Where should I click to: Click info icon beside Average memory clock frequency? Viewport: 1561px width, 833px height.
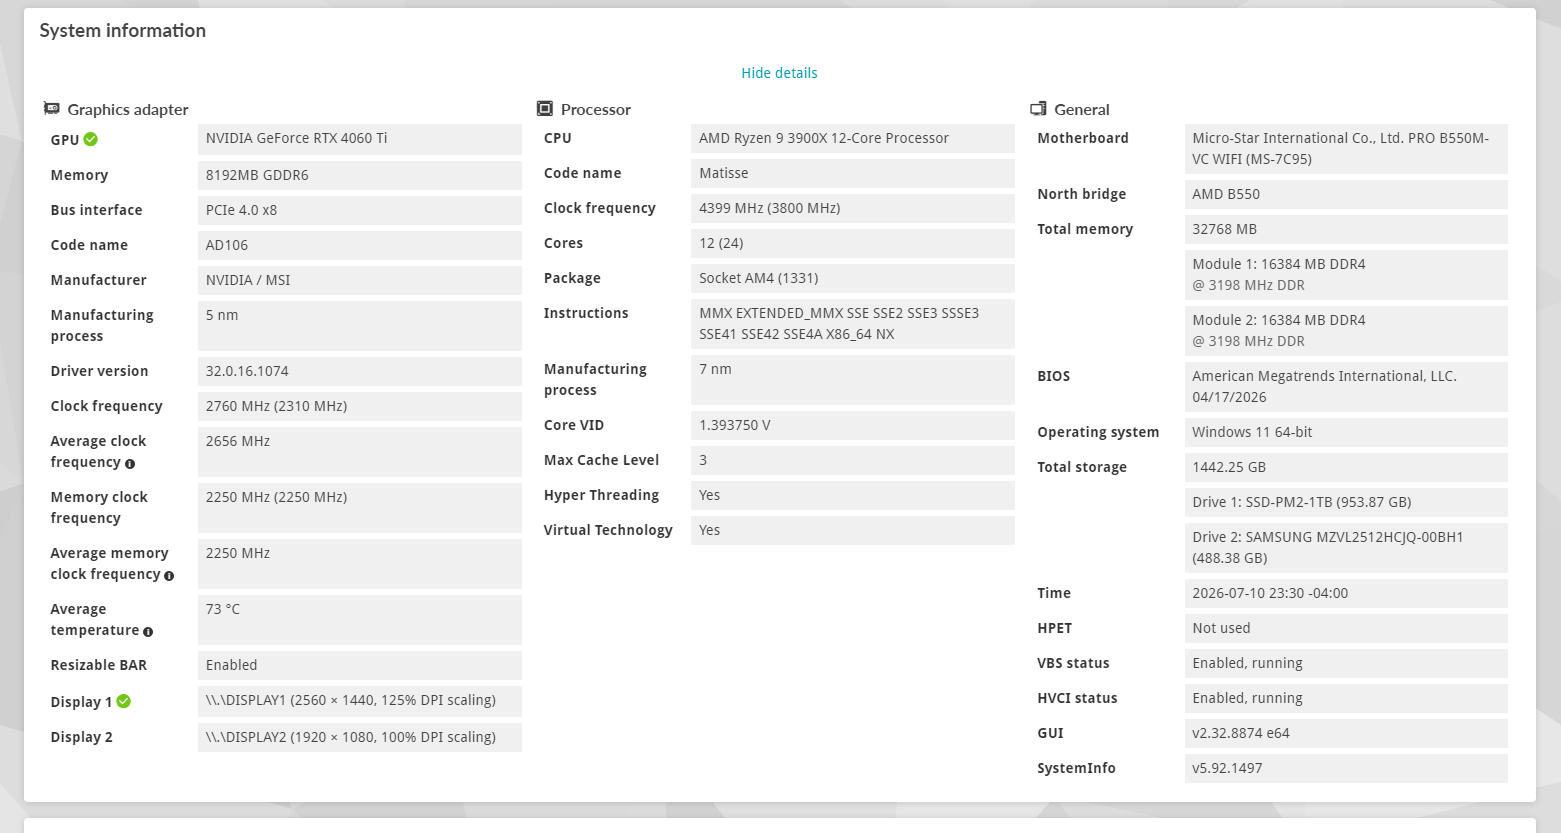(x=169, y=575)
